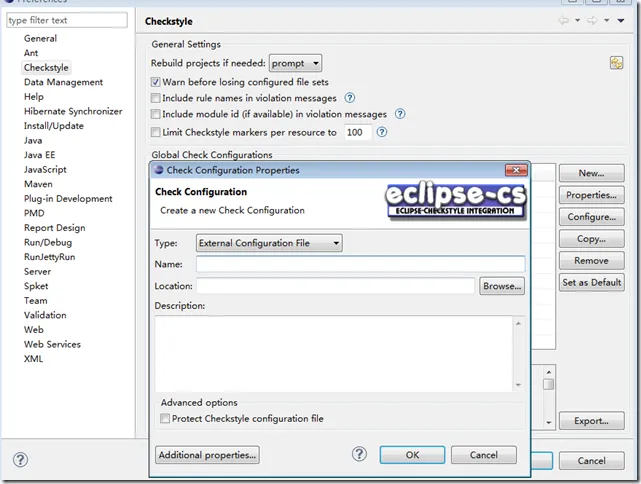The height and width of the screenshot is (484, 641).
Task: Open Server preferences
Action: coord(37,271)
